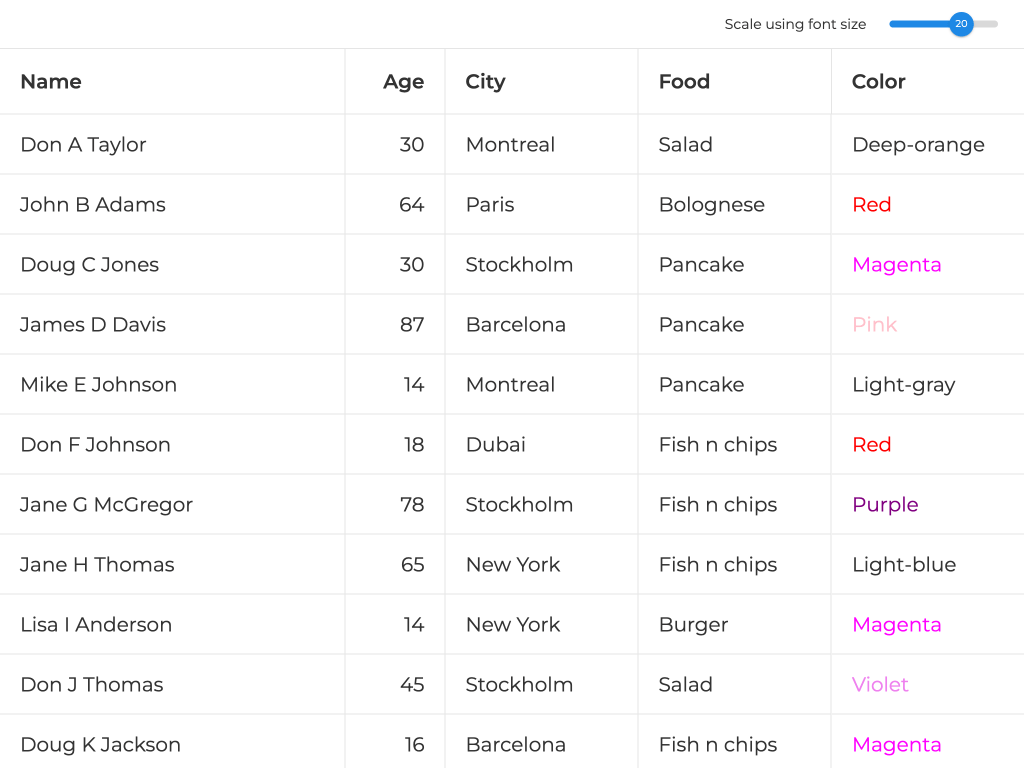Click the Scale using font size label

point(795,24)
